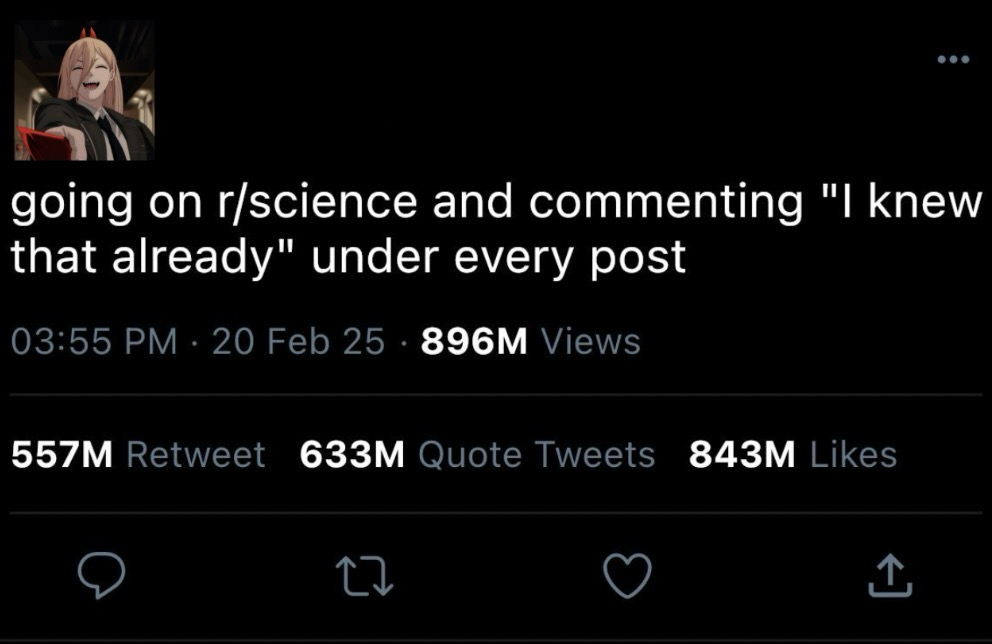Viewport: 992px width, 644px height.
Task: Click the Likes label word
Action: coord(852,455)
